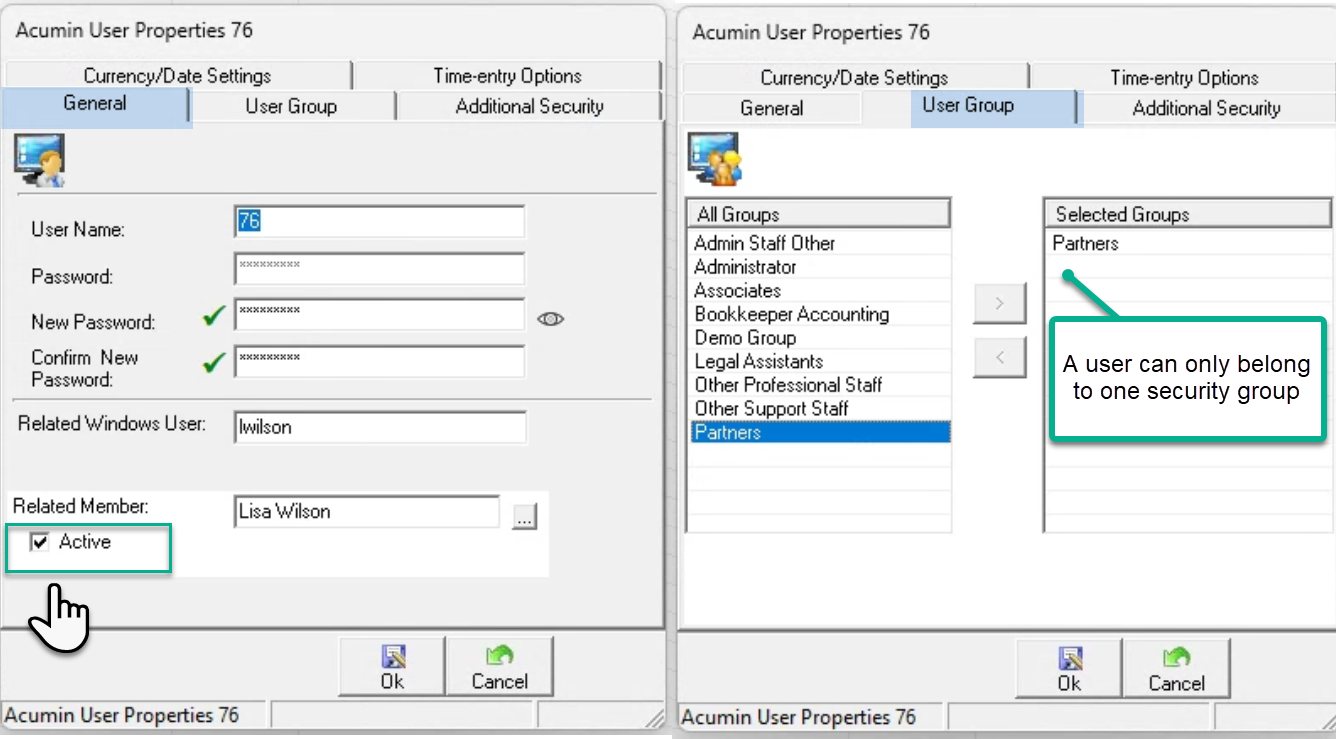Click Ok in left User Properties window
The image size is (1336, 739).
click(x=392, y=668)
